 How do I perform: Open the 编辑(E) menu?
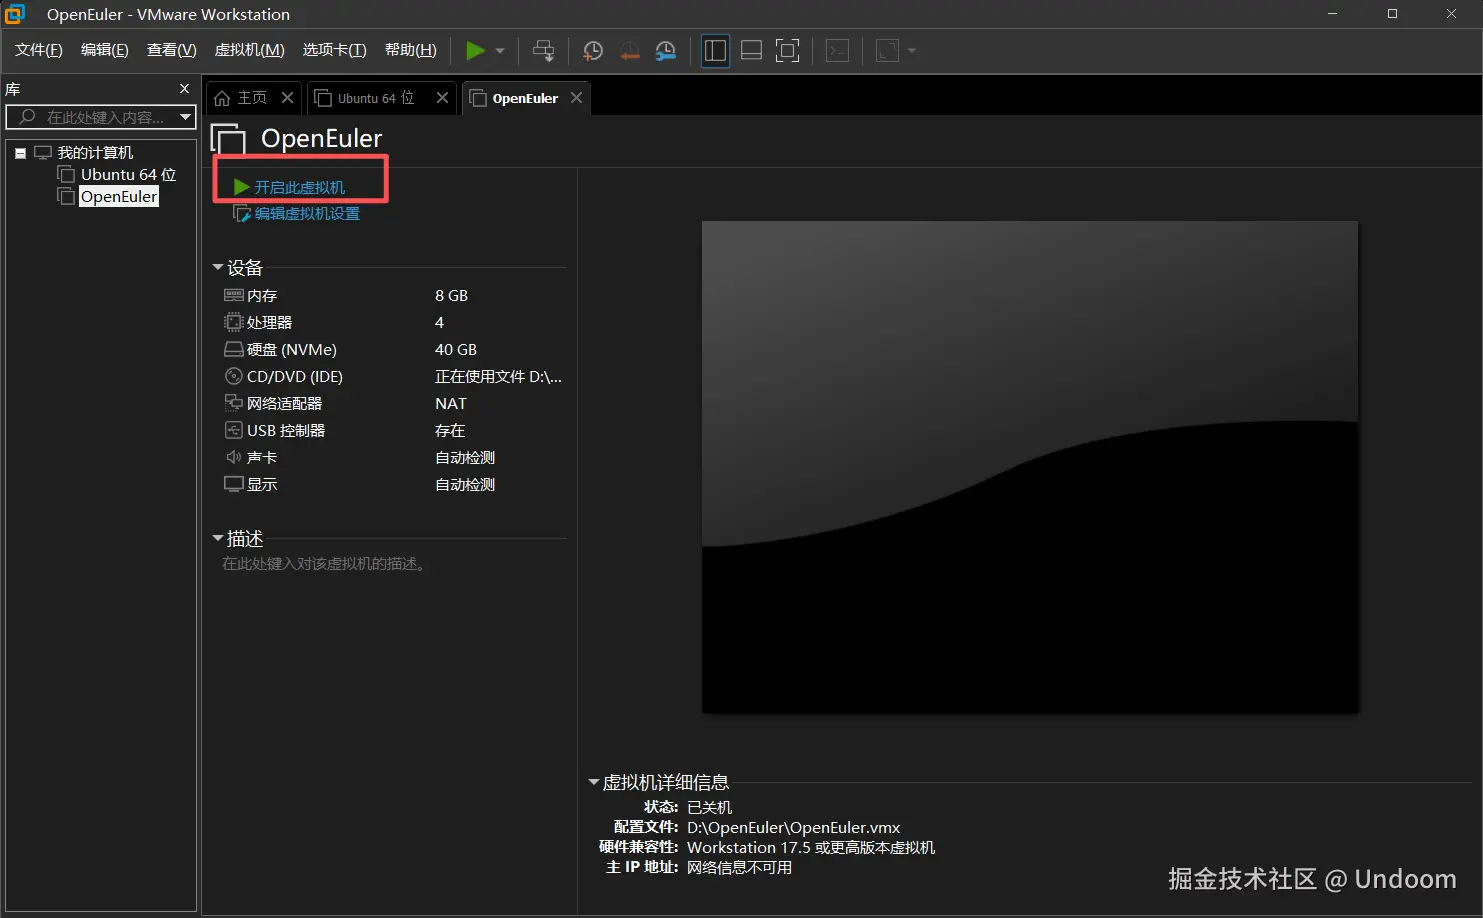point(105,50)
